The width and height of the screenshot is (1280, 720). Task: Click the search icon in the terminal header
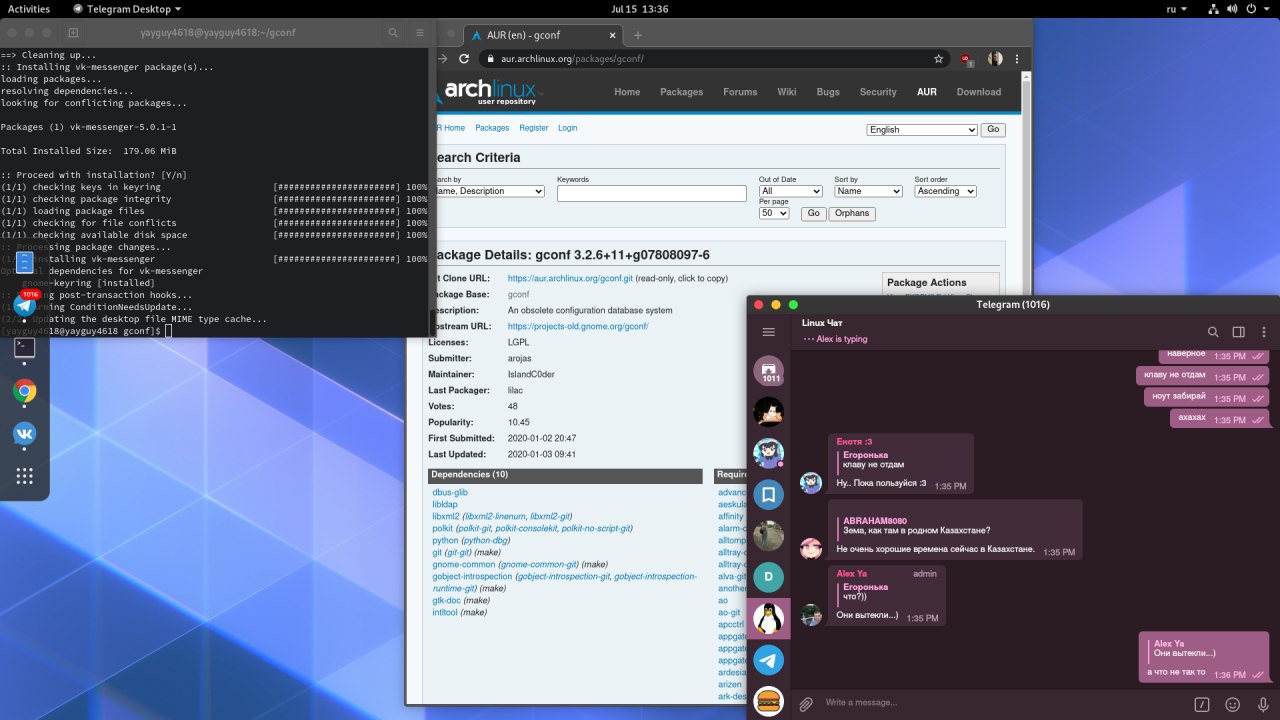pyautogui.click(x=393, y=33)
